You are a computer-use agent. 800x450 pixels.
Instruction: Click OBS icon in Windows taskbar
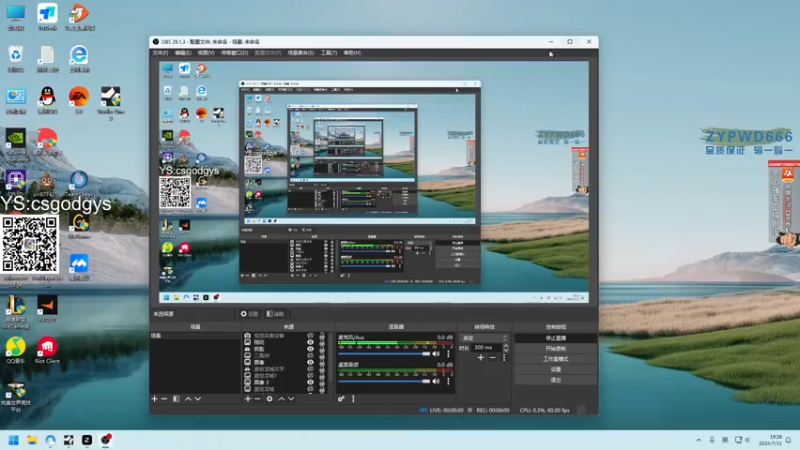tap(106, 440)
